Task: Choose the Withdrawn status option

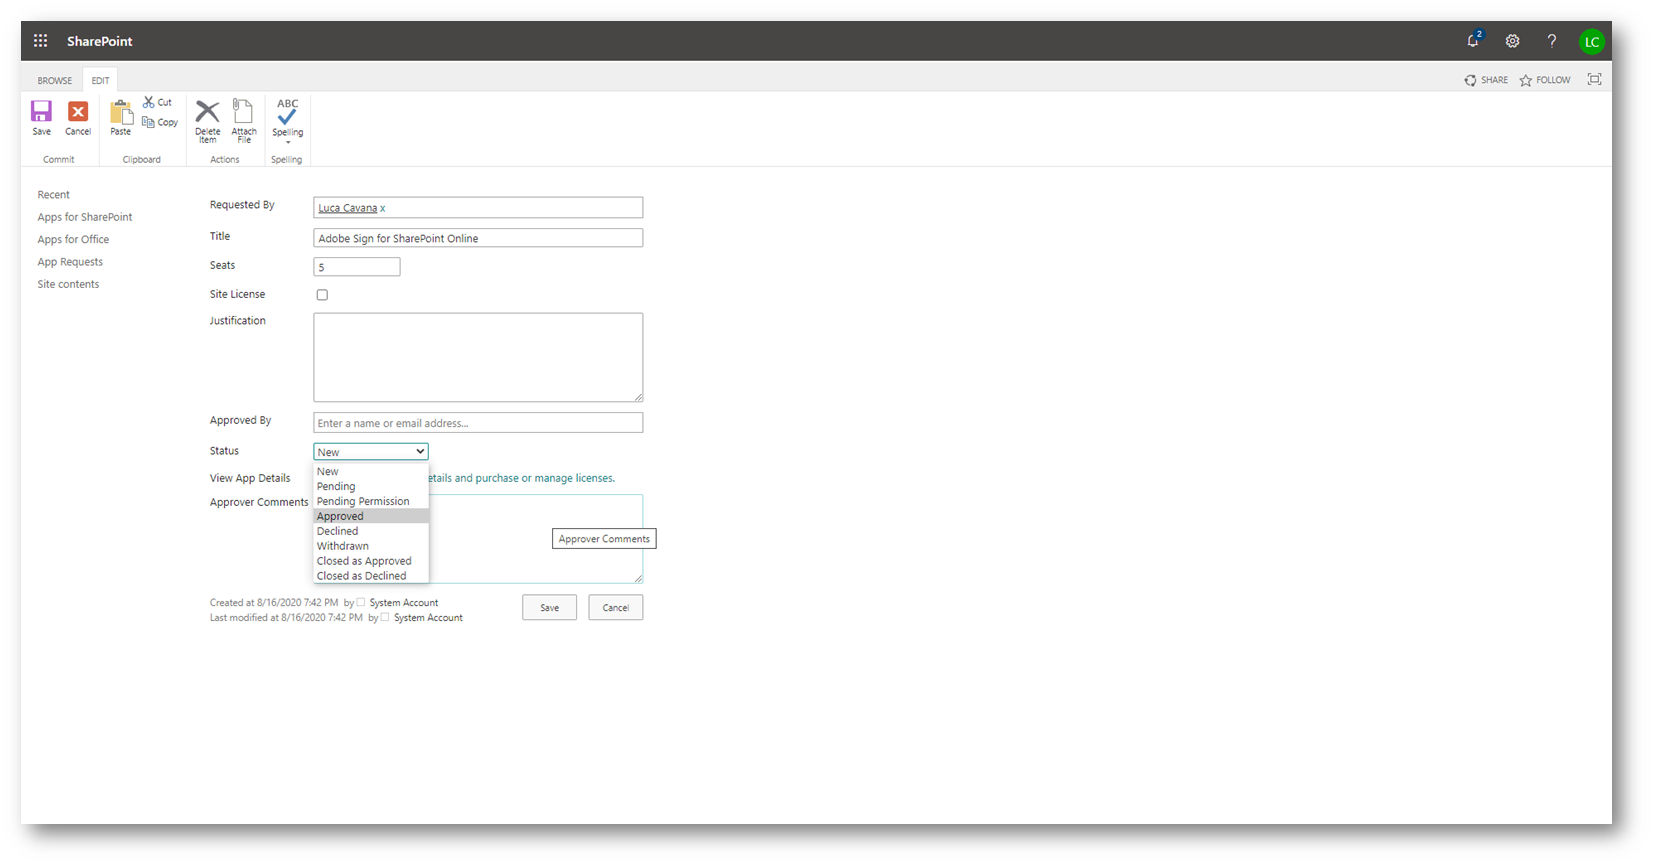Action: [x=371, y=546]
